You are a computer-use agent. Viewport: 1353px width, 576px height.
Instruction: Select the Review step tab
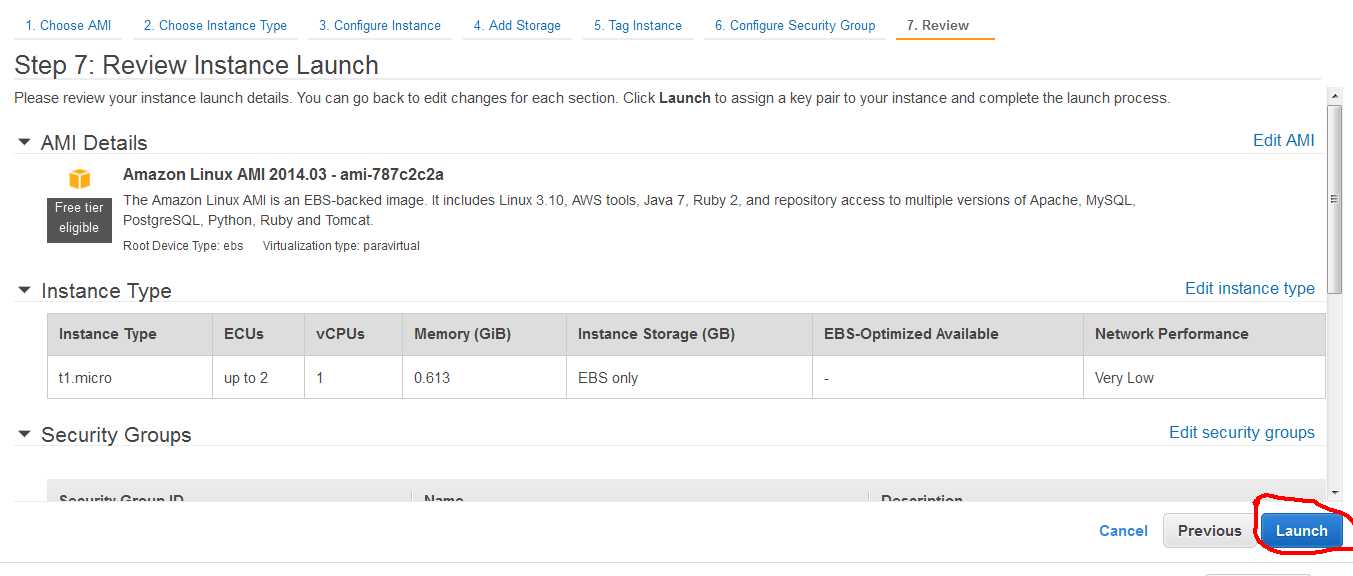pos(945,25)
